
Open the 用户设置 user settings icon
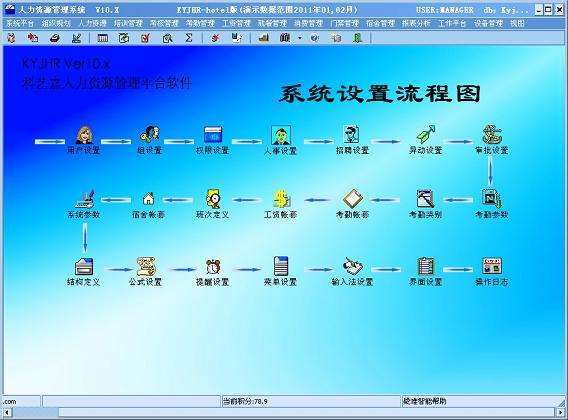(85, 135)
